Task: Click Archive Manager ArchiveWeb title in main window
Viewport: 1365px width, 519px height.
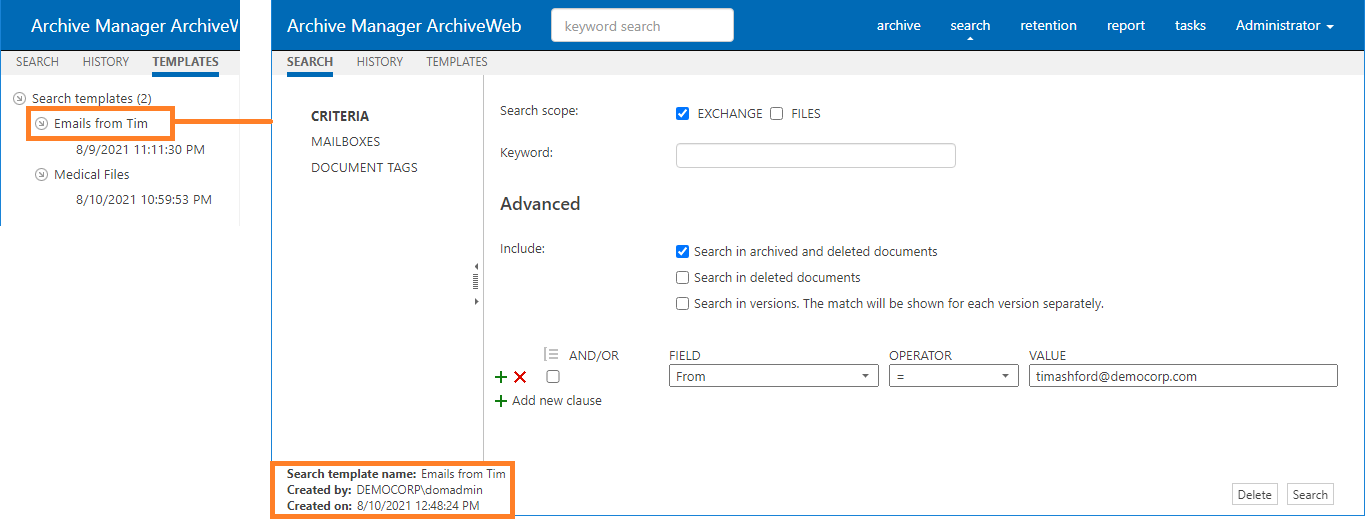Action: pos(404,26)
